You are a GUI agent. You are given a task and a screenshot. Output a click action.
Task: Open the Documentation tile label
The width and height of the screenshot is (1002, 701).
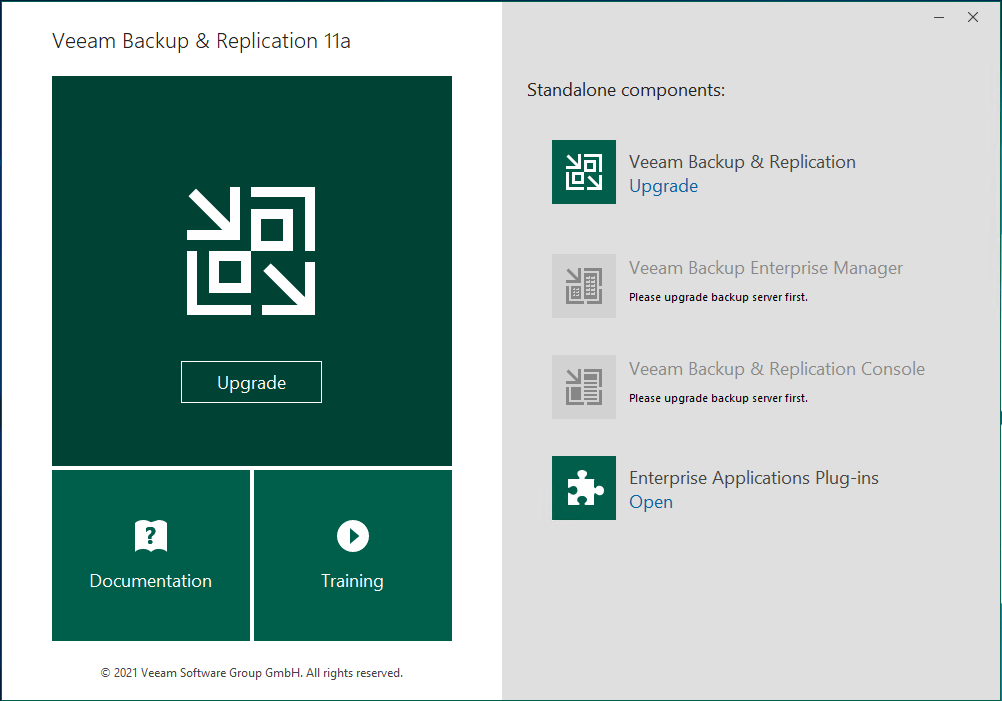click(x=151, y=581)
